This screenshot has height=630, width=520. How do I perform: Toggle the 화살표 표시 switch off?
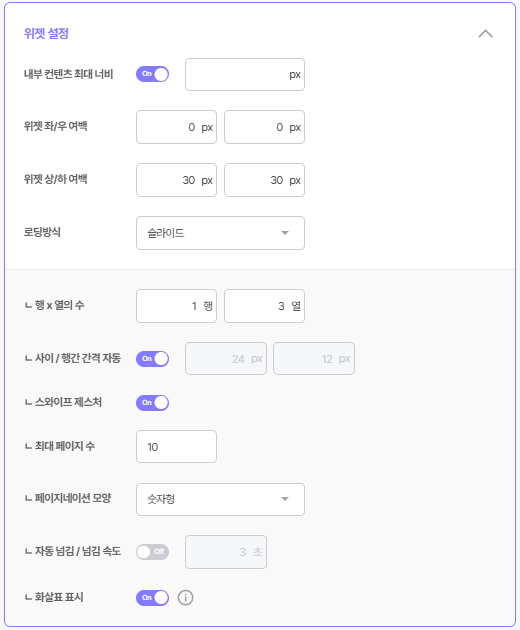pyautogui.click(x=152, y=597)
